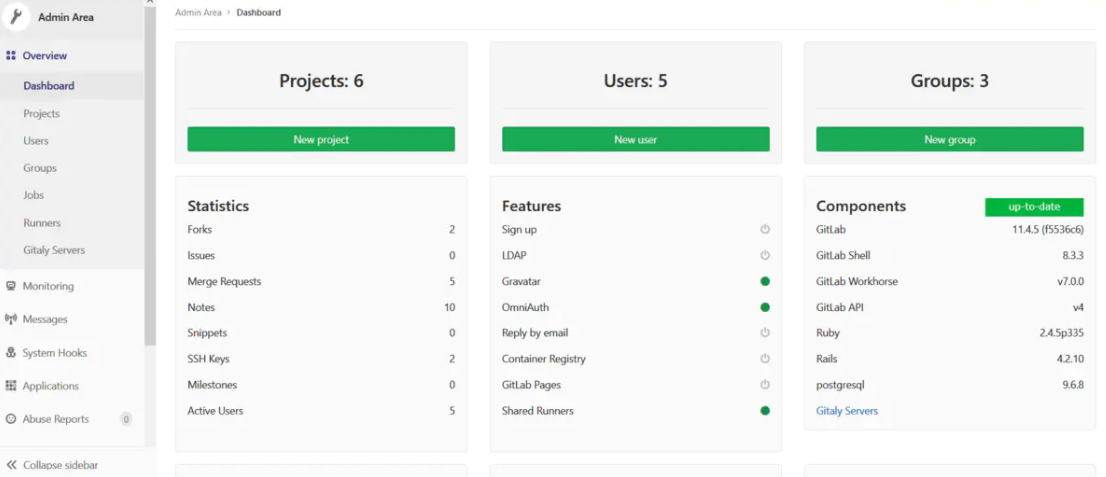Image resolution: width=1106 pixels, height=477 pixels.
Task: Click the Projects: 6 heading
Action: click(x=321, y=81)
